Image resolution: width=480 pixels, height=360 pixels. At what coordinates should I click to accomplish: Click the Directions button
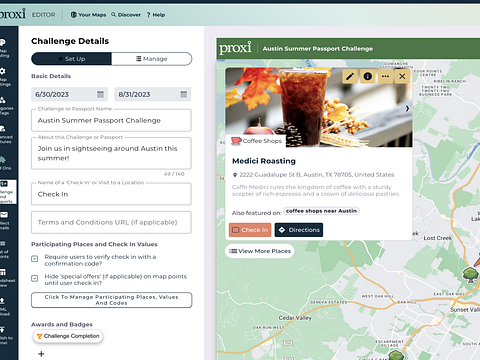tap(299, 230)
